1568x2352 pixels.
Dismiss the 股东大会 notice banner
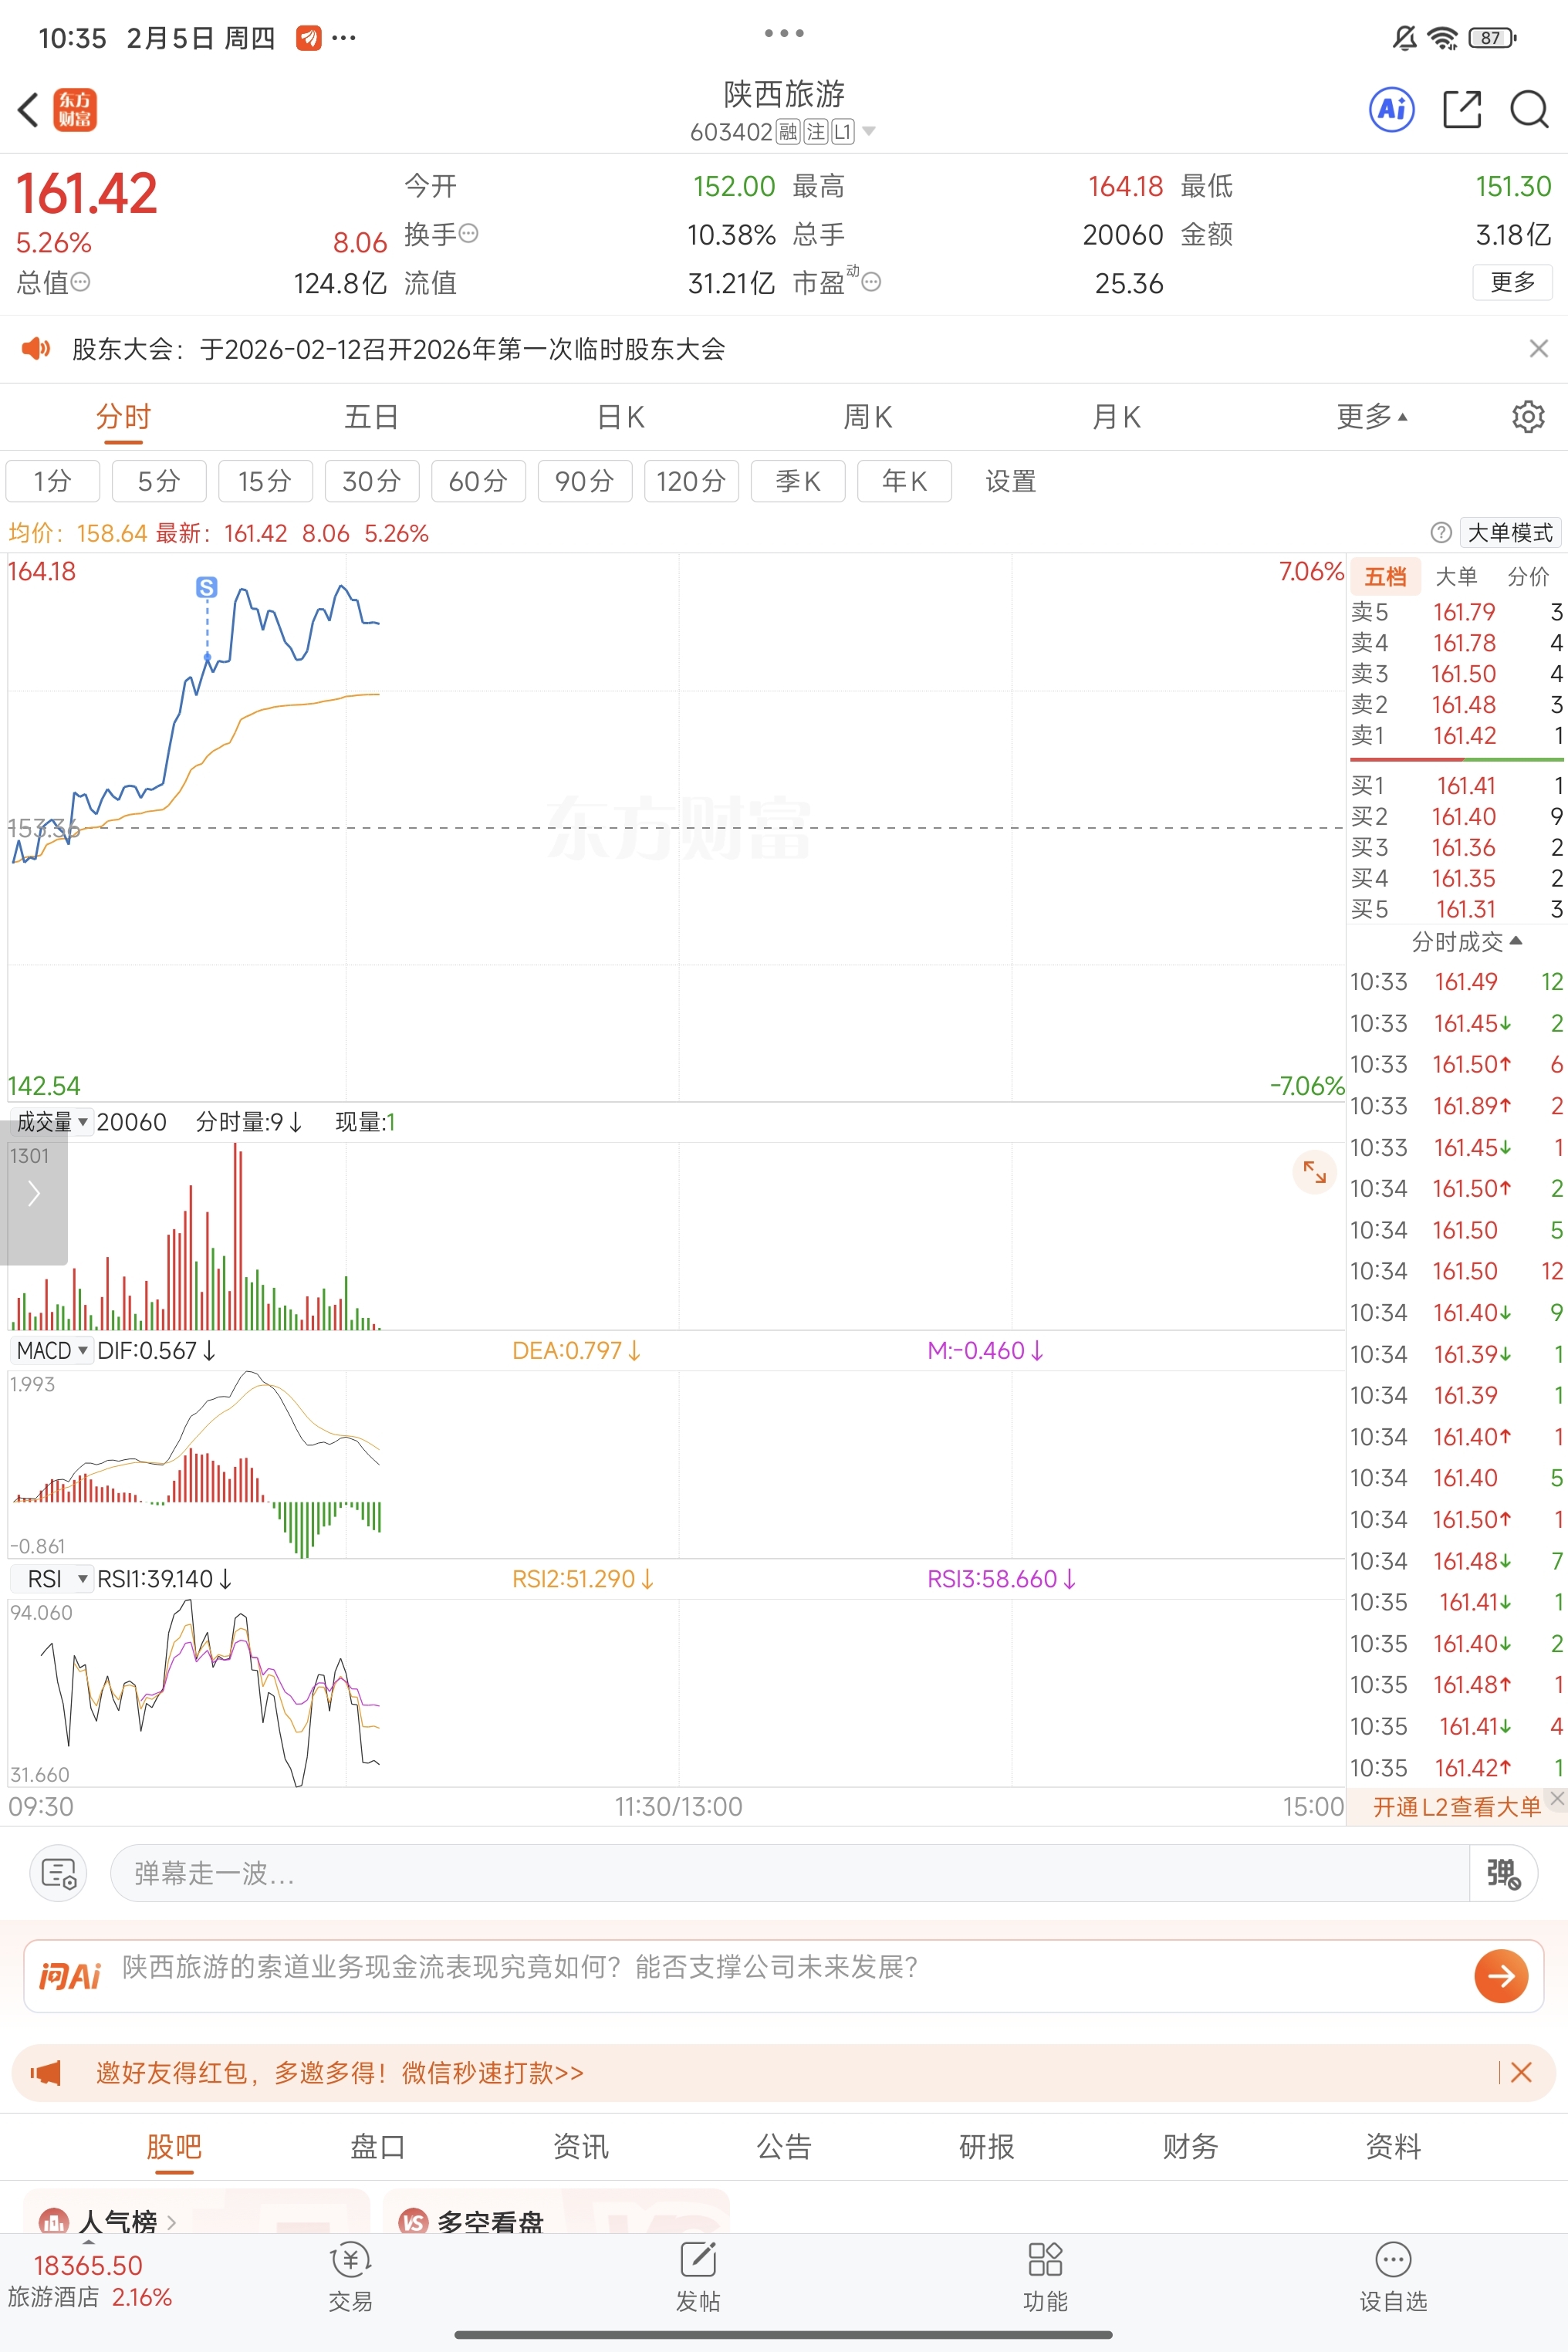[1538, 348]
